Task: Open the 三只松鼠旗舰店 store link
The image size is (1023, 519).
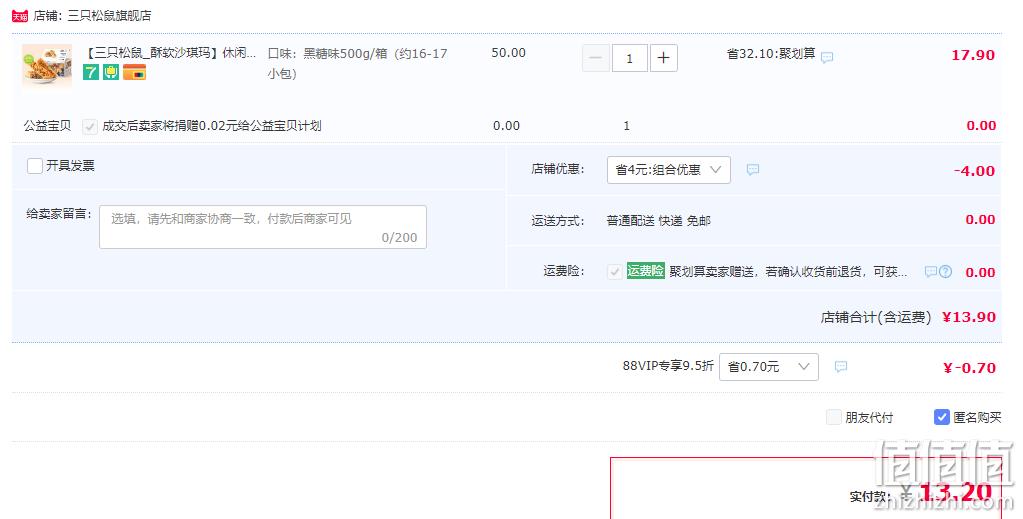Action: point(109,16)
